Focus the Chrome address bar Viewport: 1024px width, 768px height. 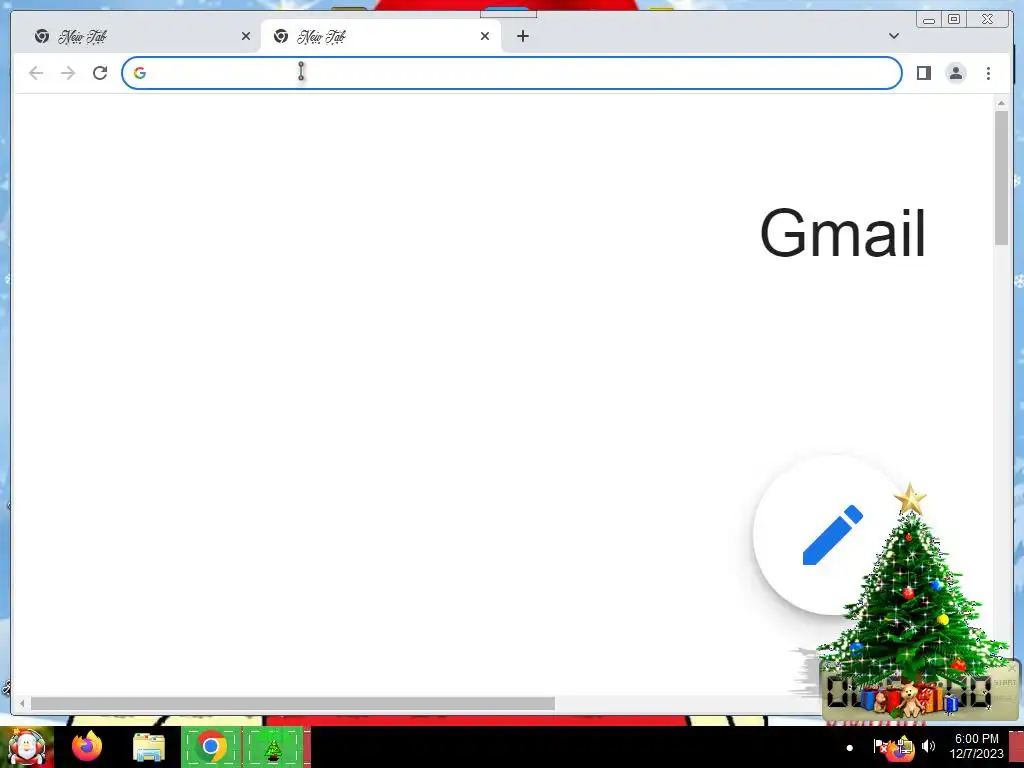tap(511, 73)
